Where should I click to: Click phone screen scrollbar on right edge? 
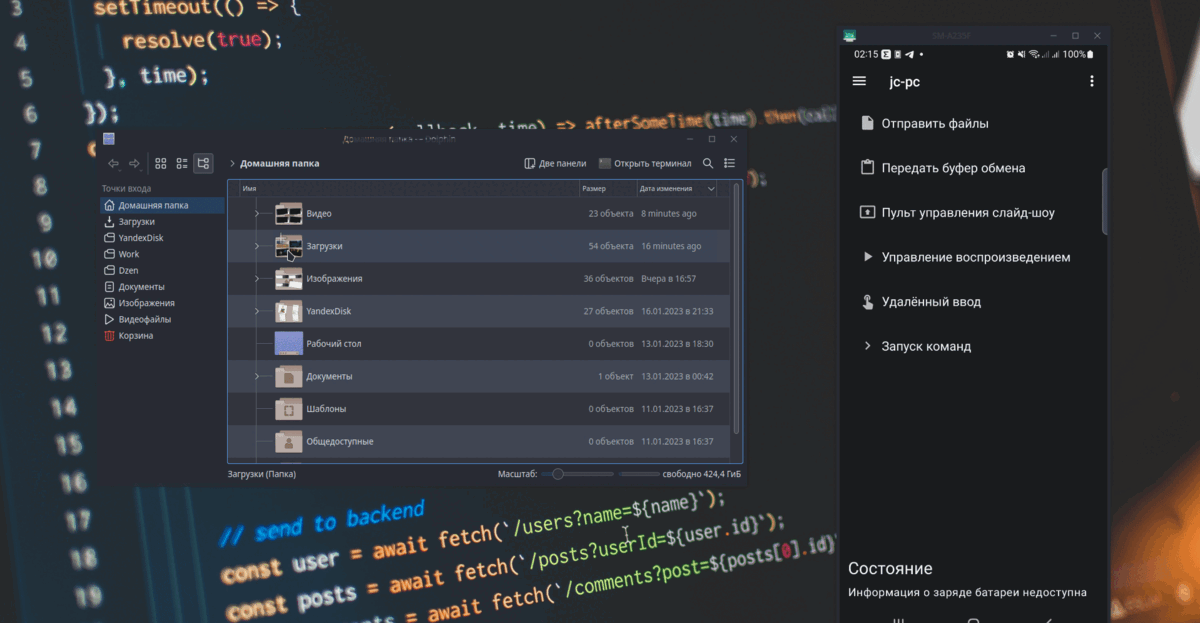tap(1104, 200)
